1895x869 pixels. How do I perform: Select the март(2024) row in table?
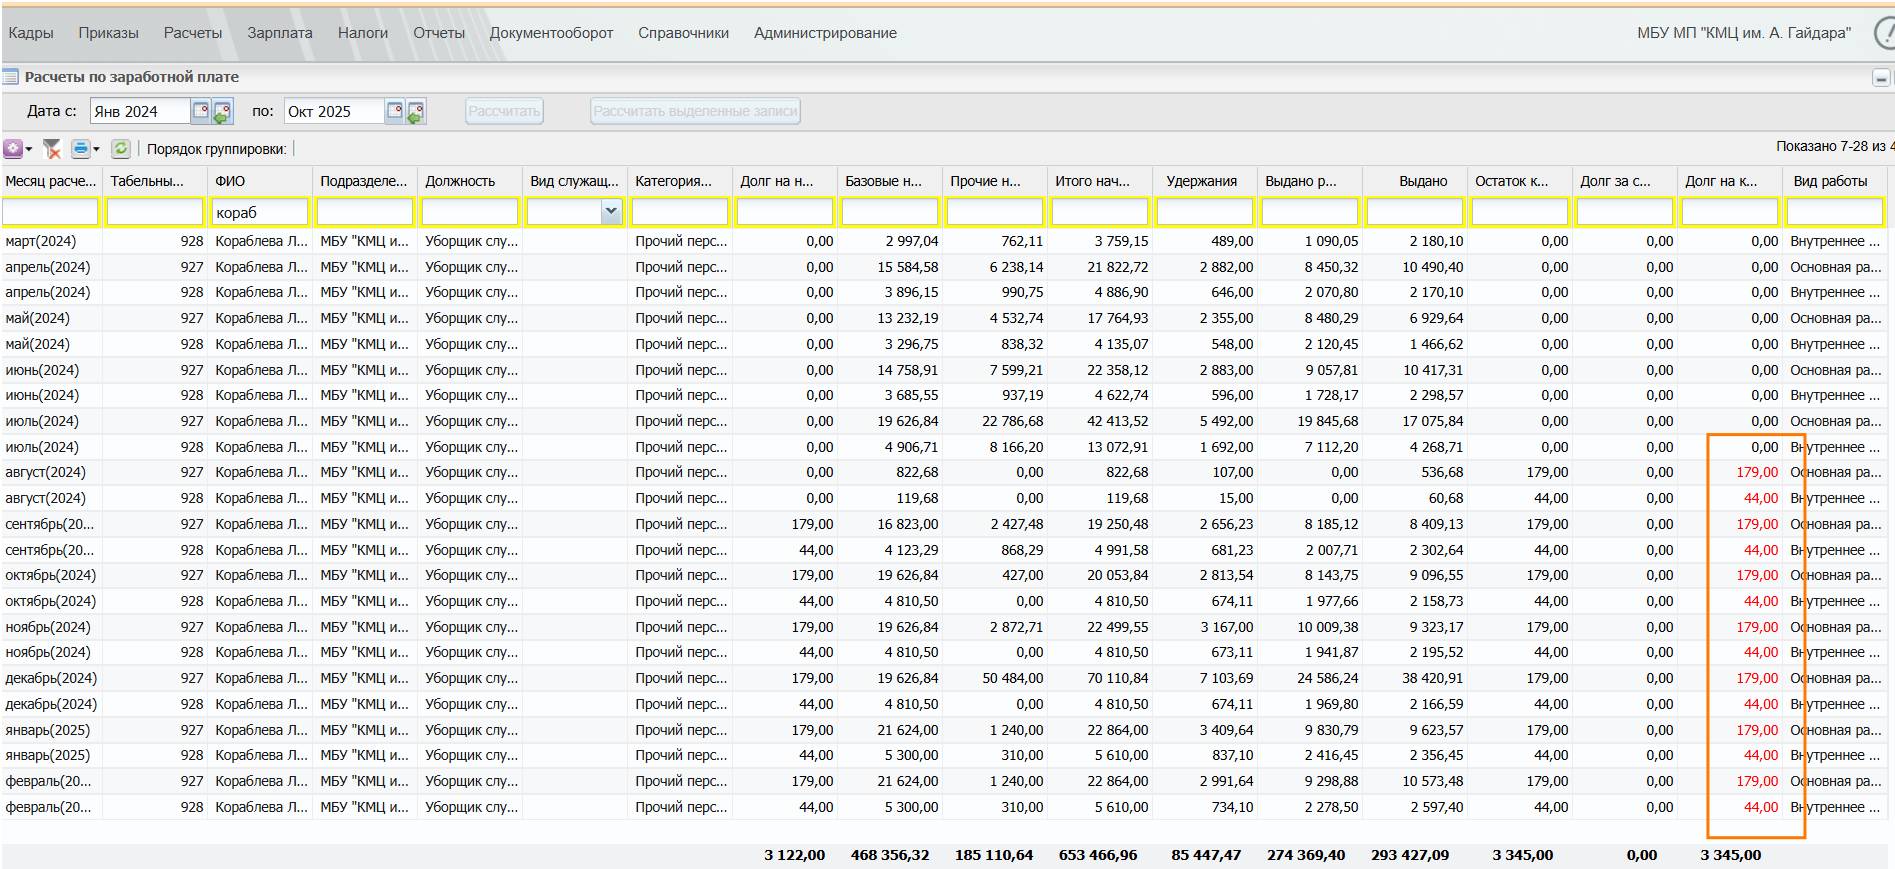(x=41, y=241)
